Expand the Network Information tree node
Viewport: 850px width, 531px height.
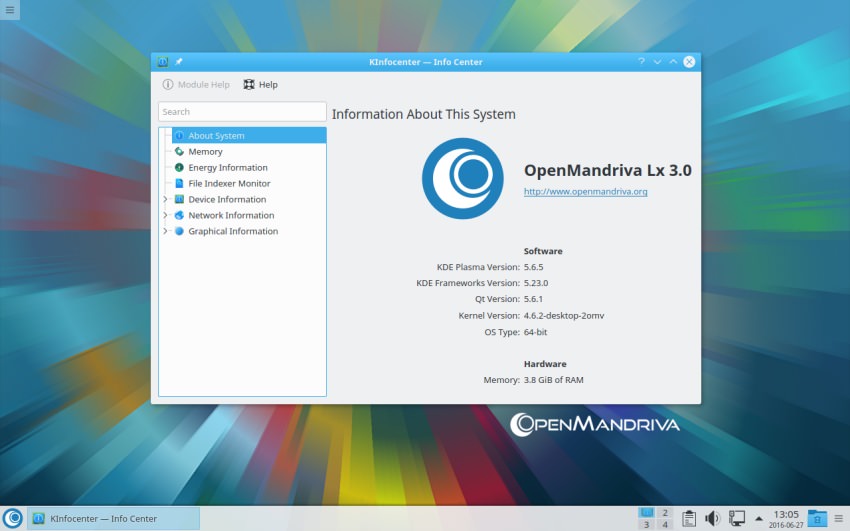coord(165,216)
